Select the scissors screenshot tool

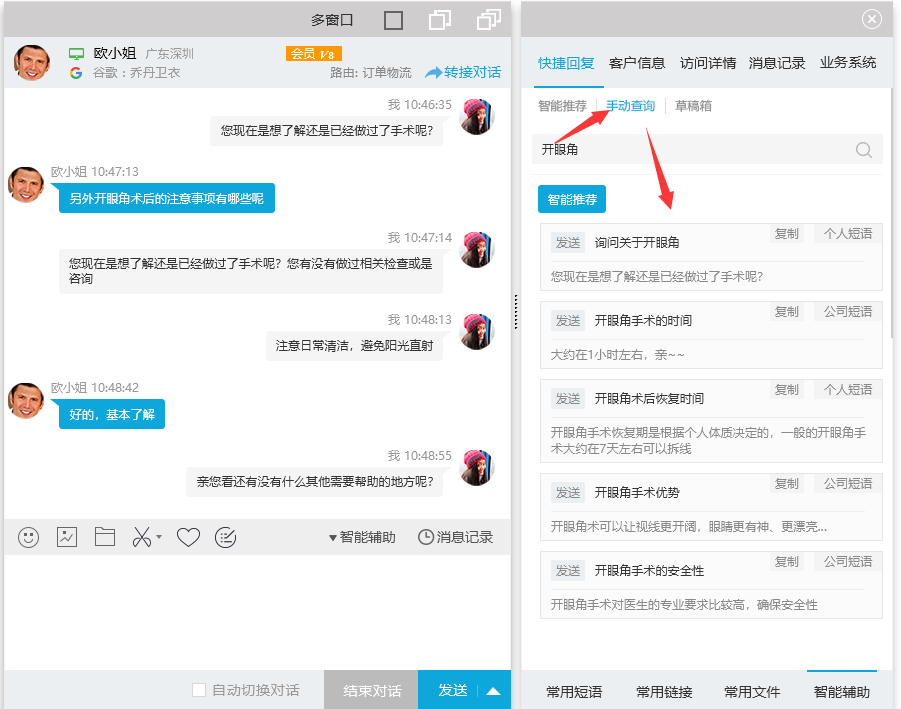[x=142, y=537]
